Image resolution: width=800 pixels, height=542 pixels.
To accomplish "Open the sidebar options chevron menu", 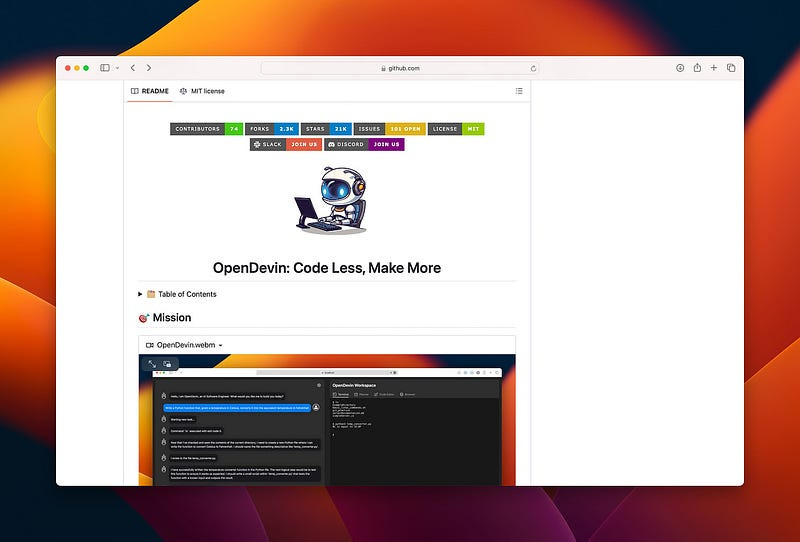I will (117, 68).
